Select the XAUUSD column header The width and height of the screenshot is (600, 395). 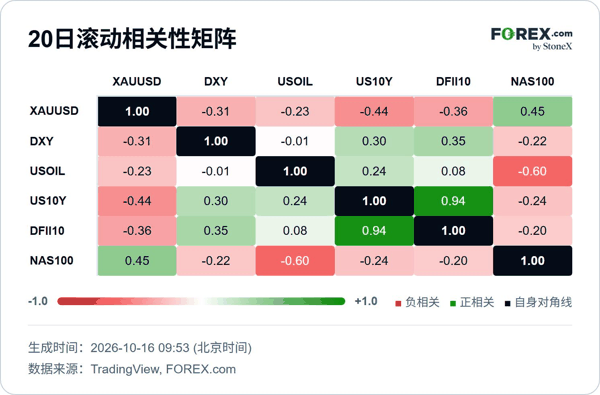point(137,82)
